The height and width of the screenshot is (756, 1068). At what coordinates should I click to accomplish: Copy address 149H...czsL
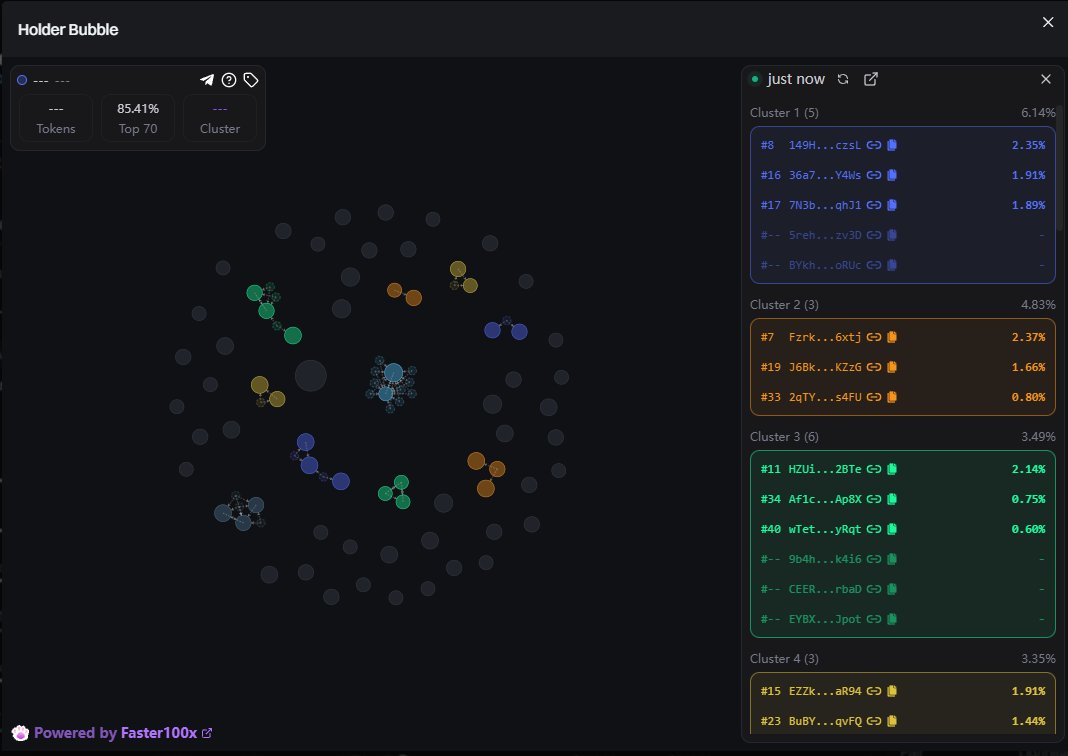892,145
